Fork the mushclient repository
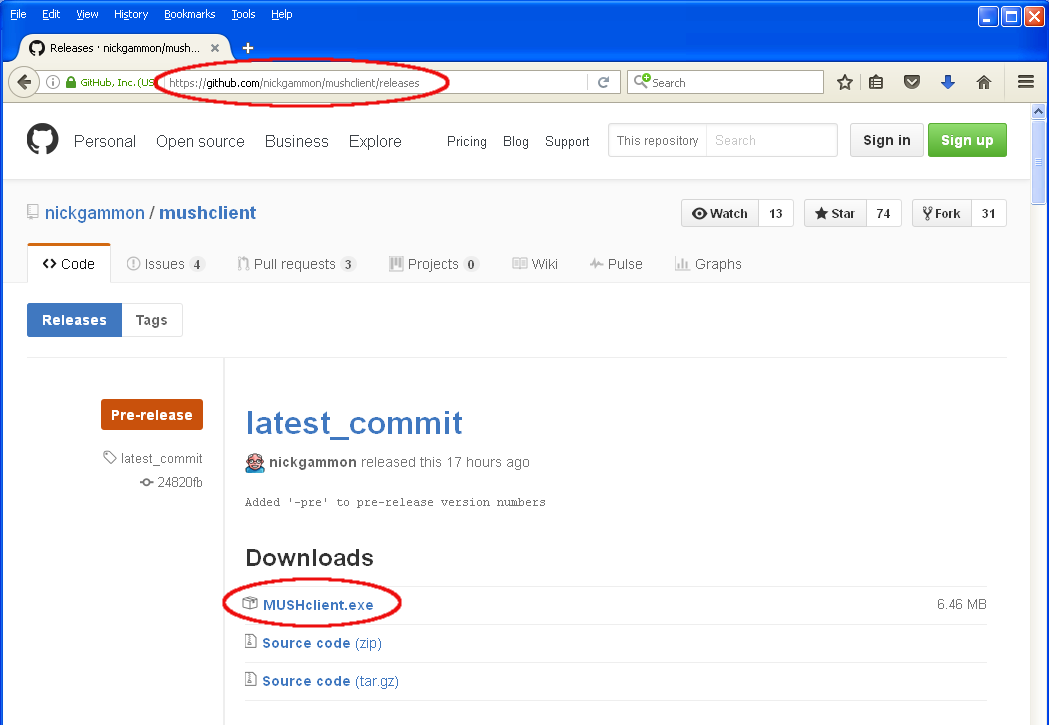Image resolution: width=1049 pixels, height=725 pixels. coord(941,213)
